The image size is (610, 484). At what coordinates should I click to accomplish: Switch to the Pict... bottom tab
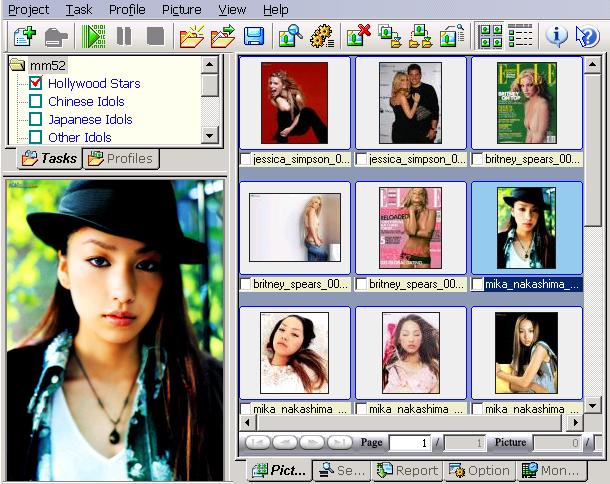tap(279, 471)
